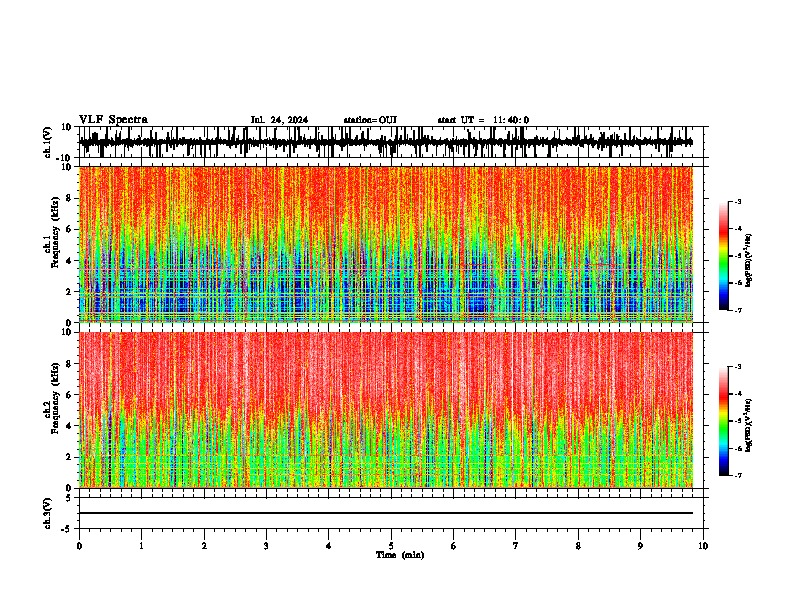
Task: Click time axis tick label "9"
Action: click(640, 546)
